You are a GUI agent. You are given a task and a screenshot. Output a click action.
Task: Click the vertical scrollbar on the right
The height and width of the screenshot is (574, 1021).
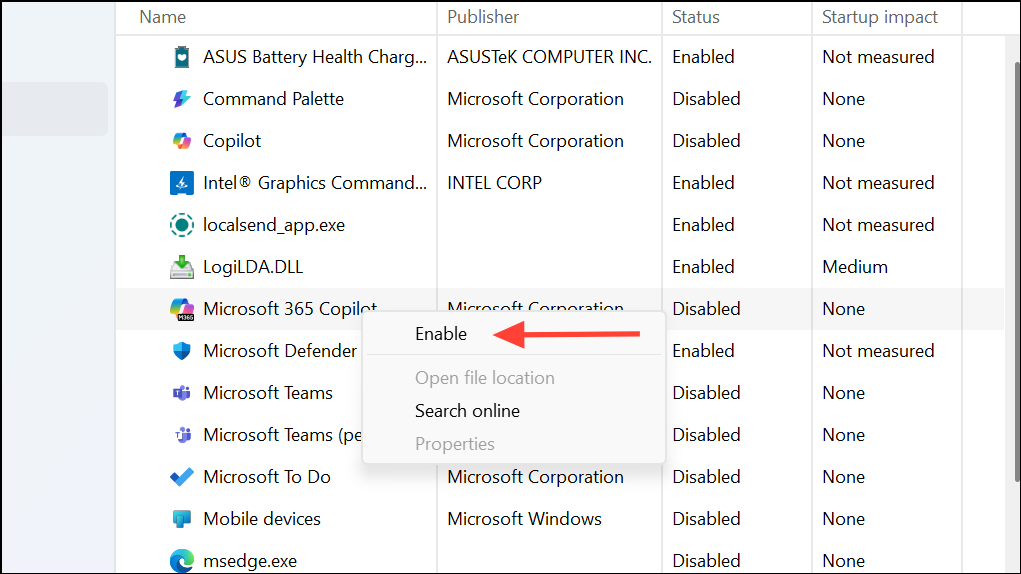point(1016,272)
